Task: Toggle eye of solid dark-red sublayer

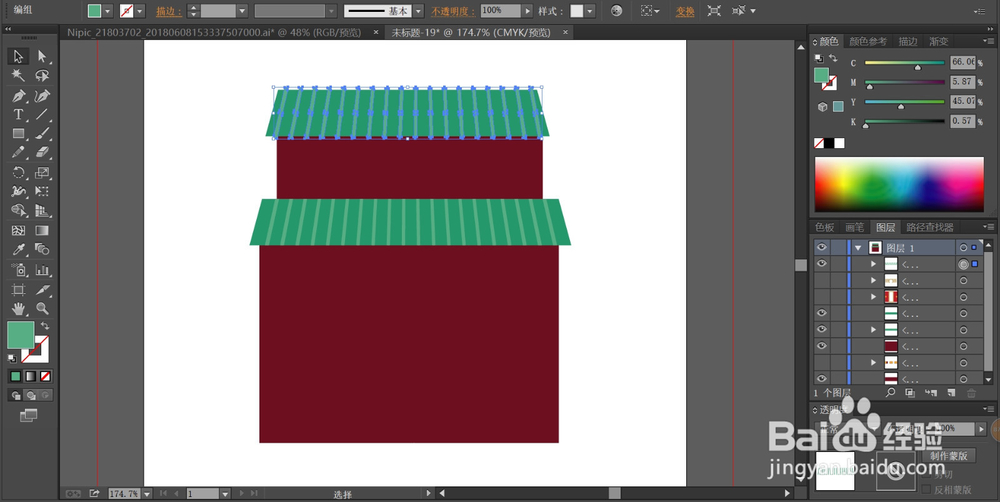Action: click(821, 346)
